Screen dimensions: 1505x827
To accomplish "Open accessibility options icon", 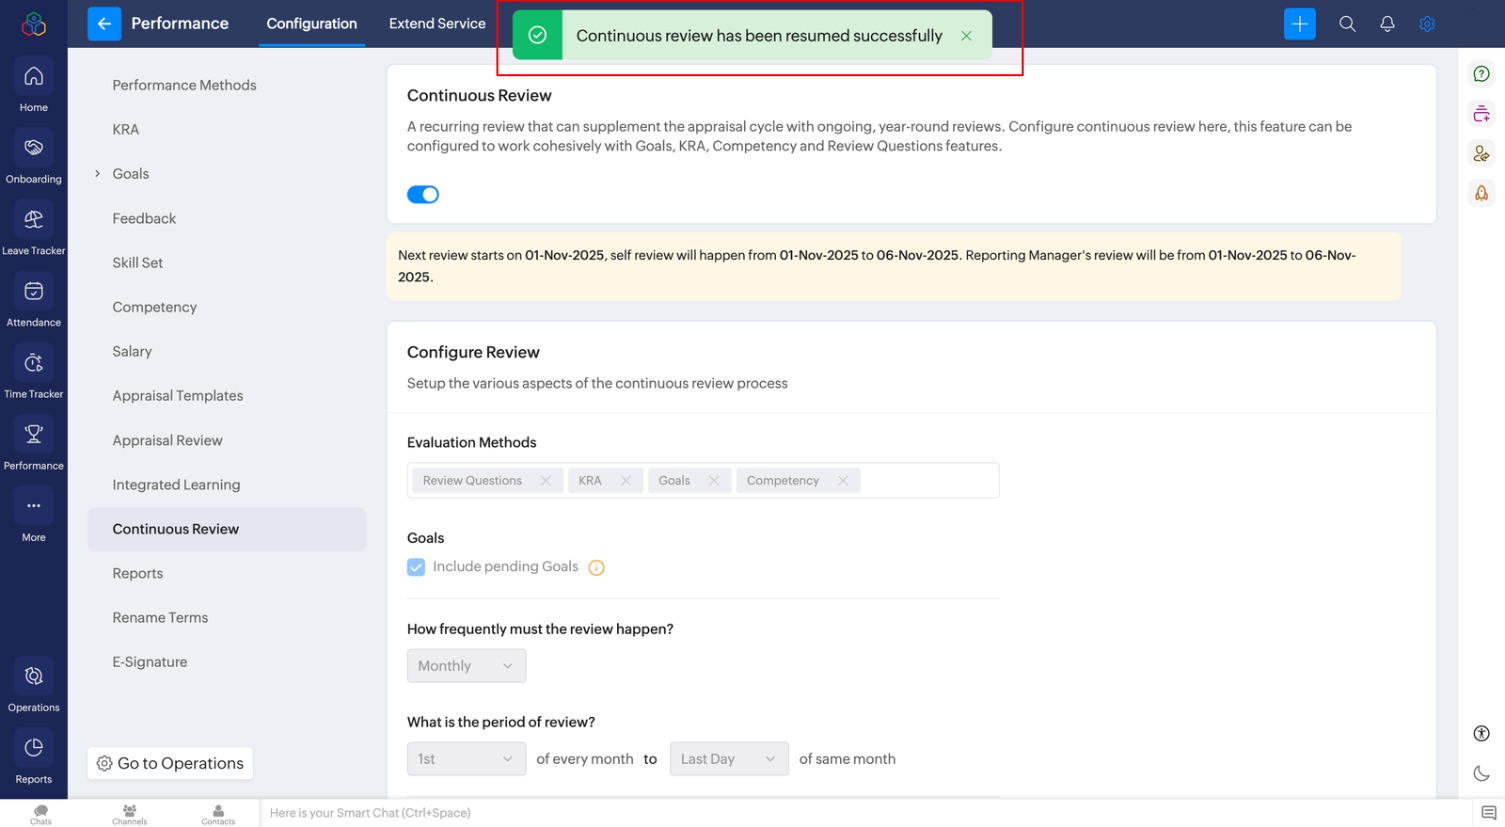I will (x=1482, y=733).
